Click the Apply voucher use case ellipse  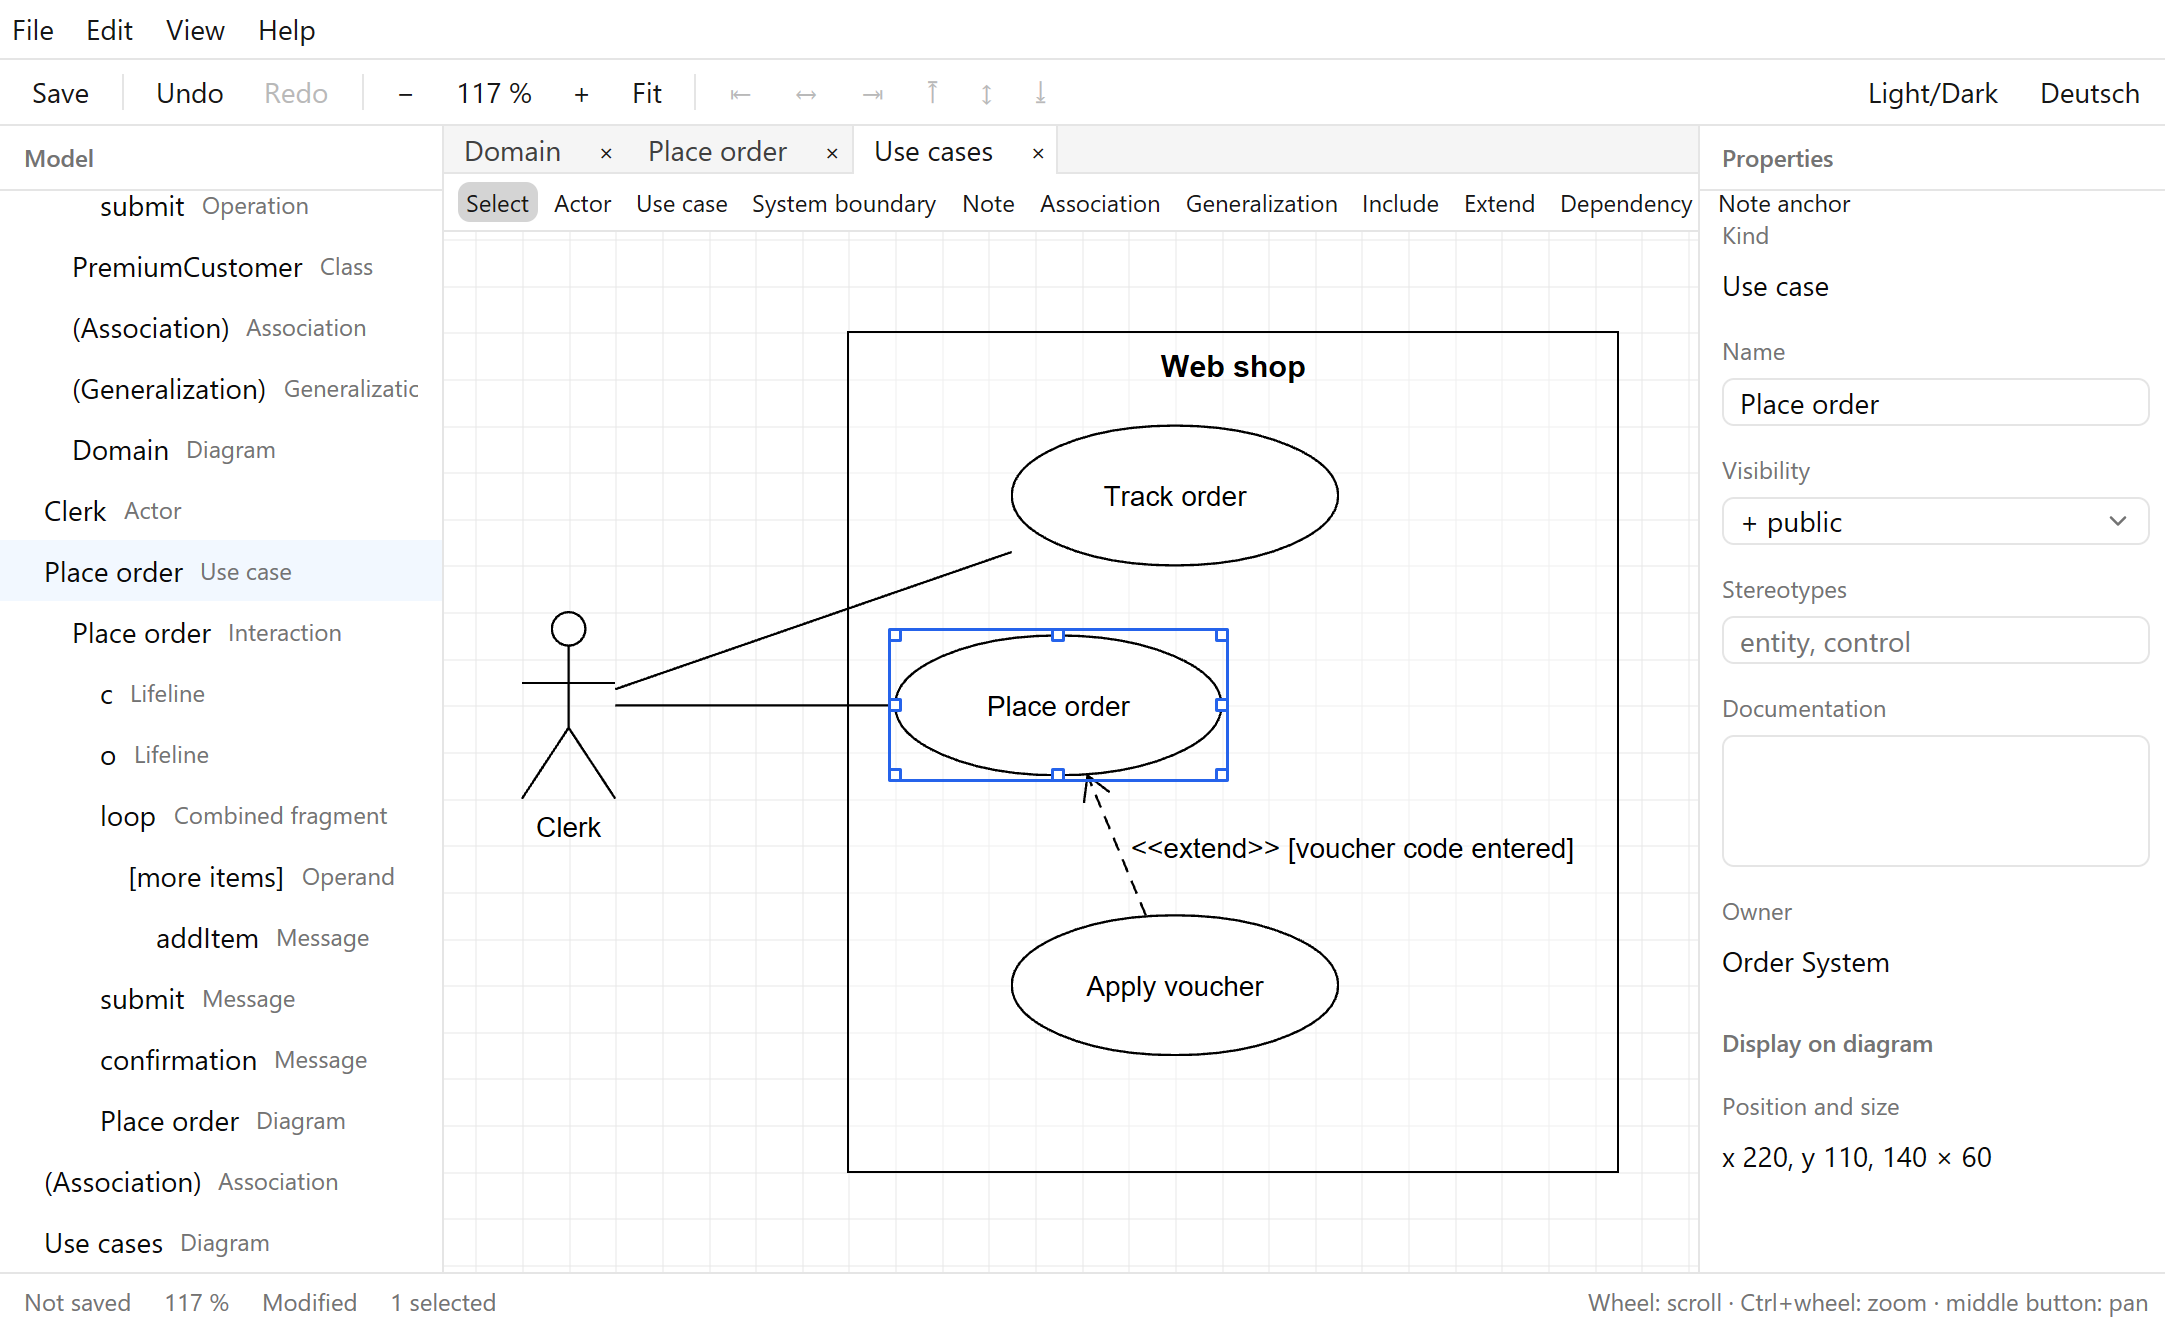click(x=1174, y=986)
